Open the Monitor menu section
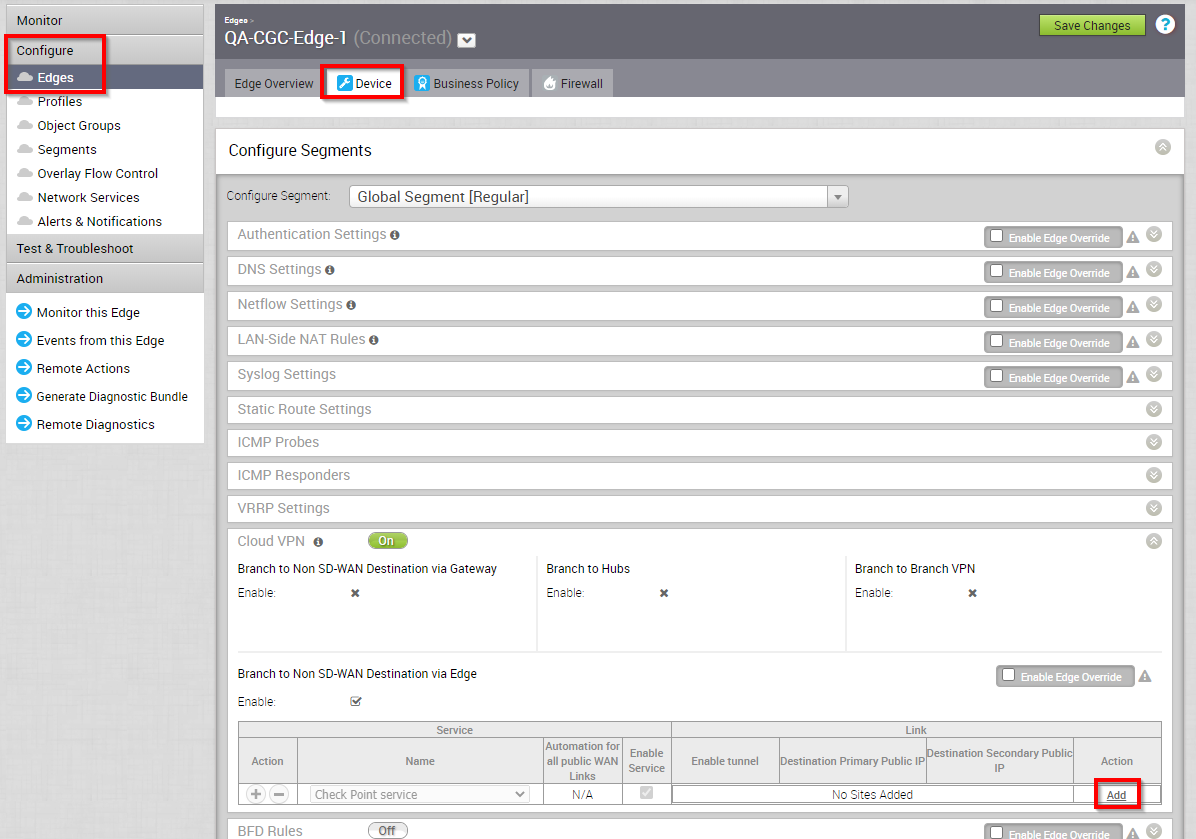Screen dimensions: 1196x839 [x=105, y=20]
